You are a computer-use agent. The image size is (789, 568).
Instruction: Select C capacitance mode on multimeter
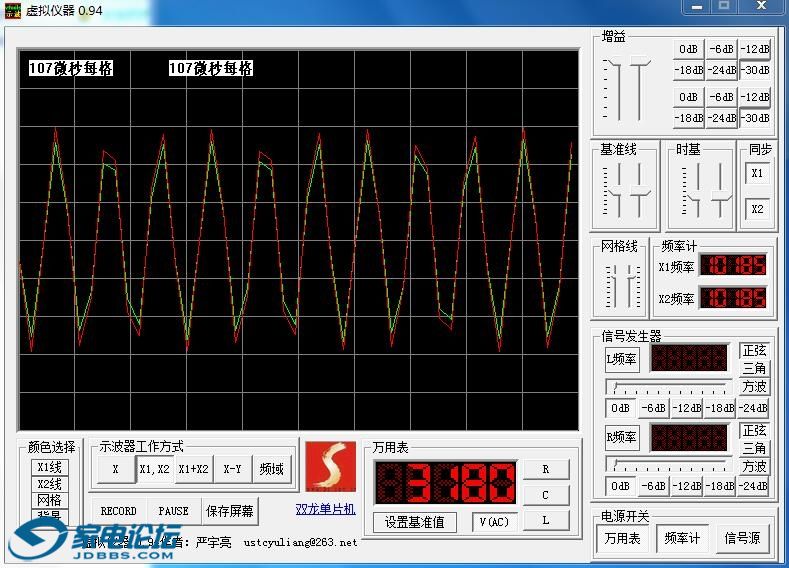click(546, 495)
